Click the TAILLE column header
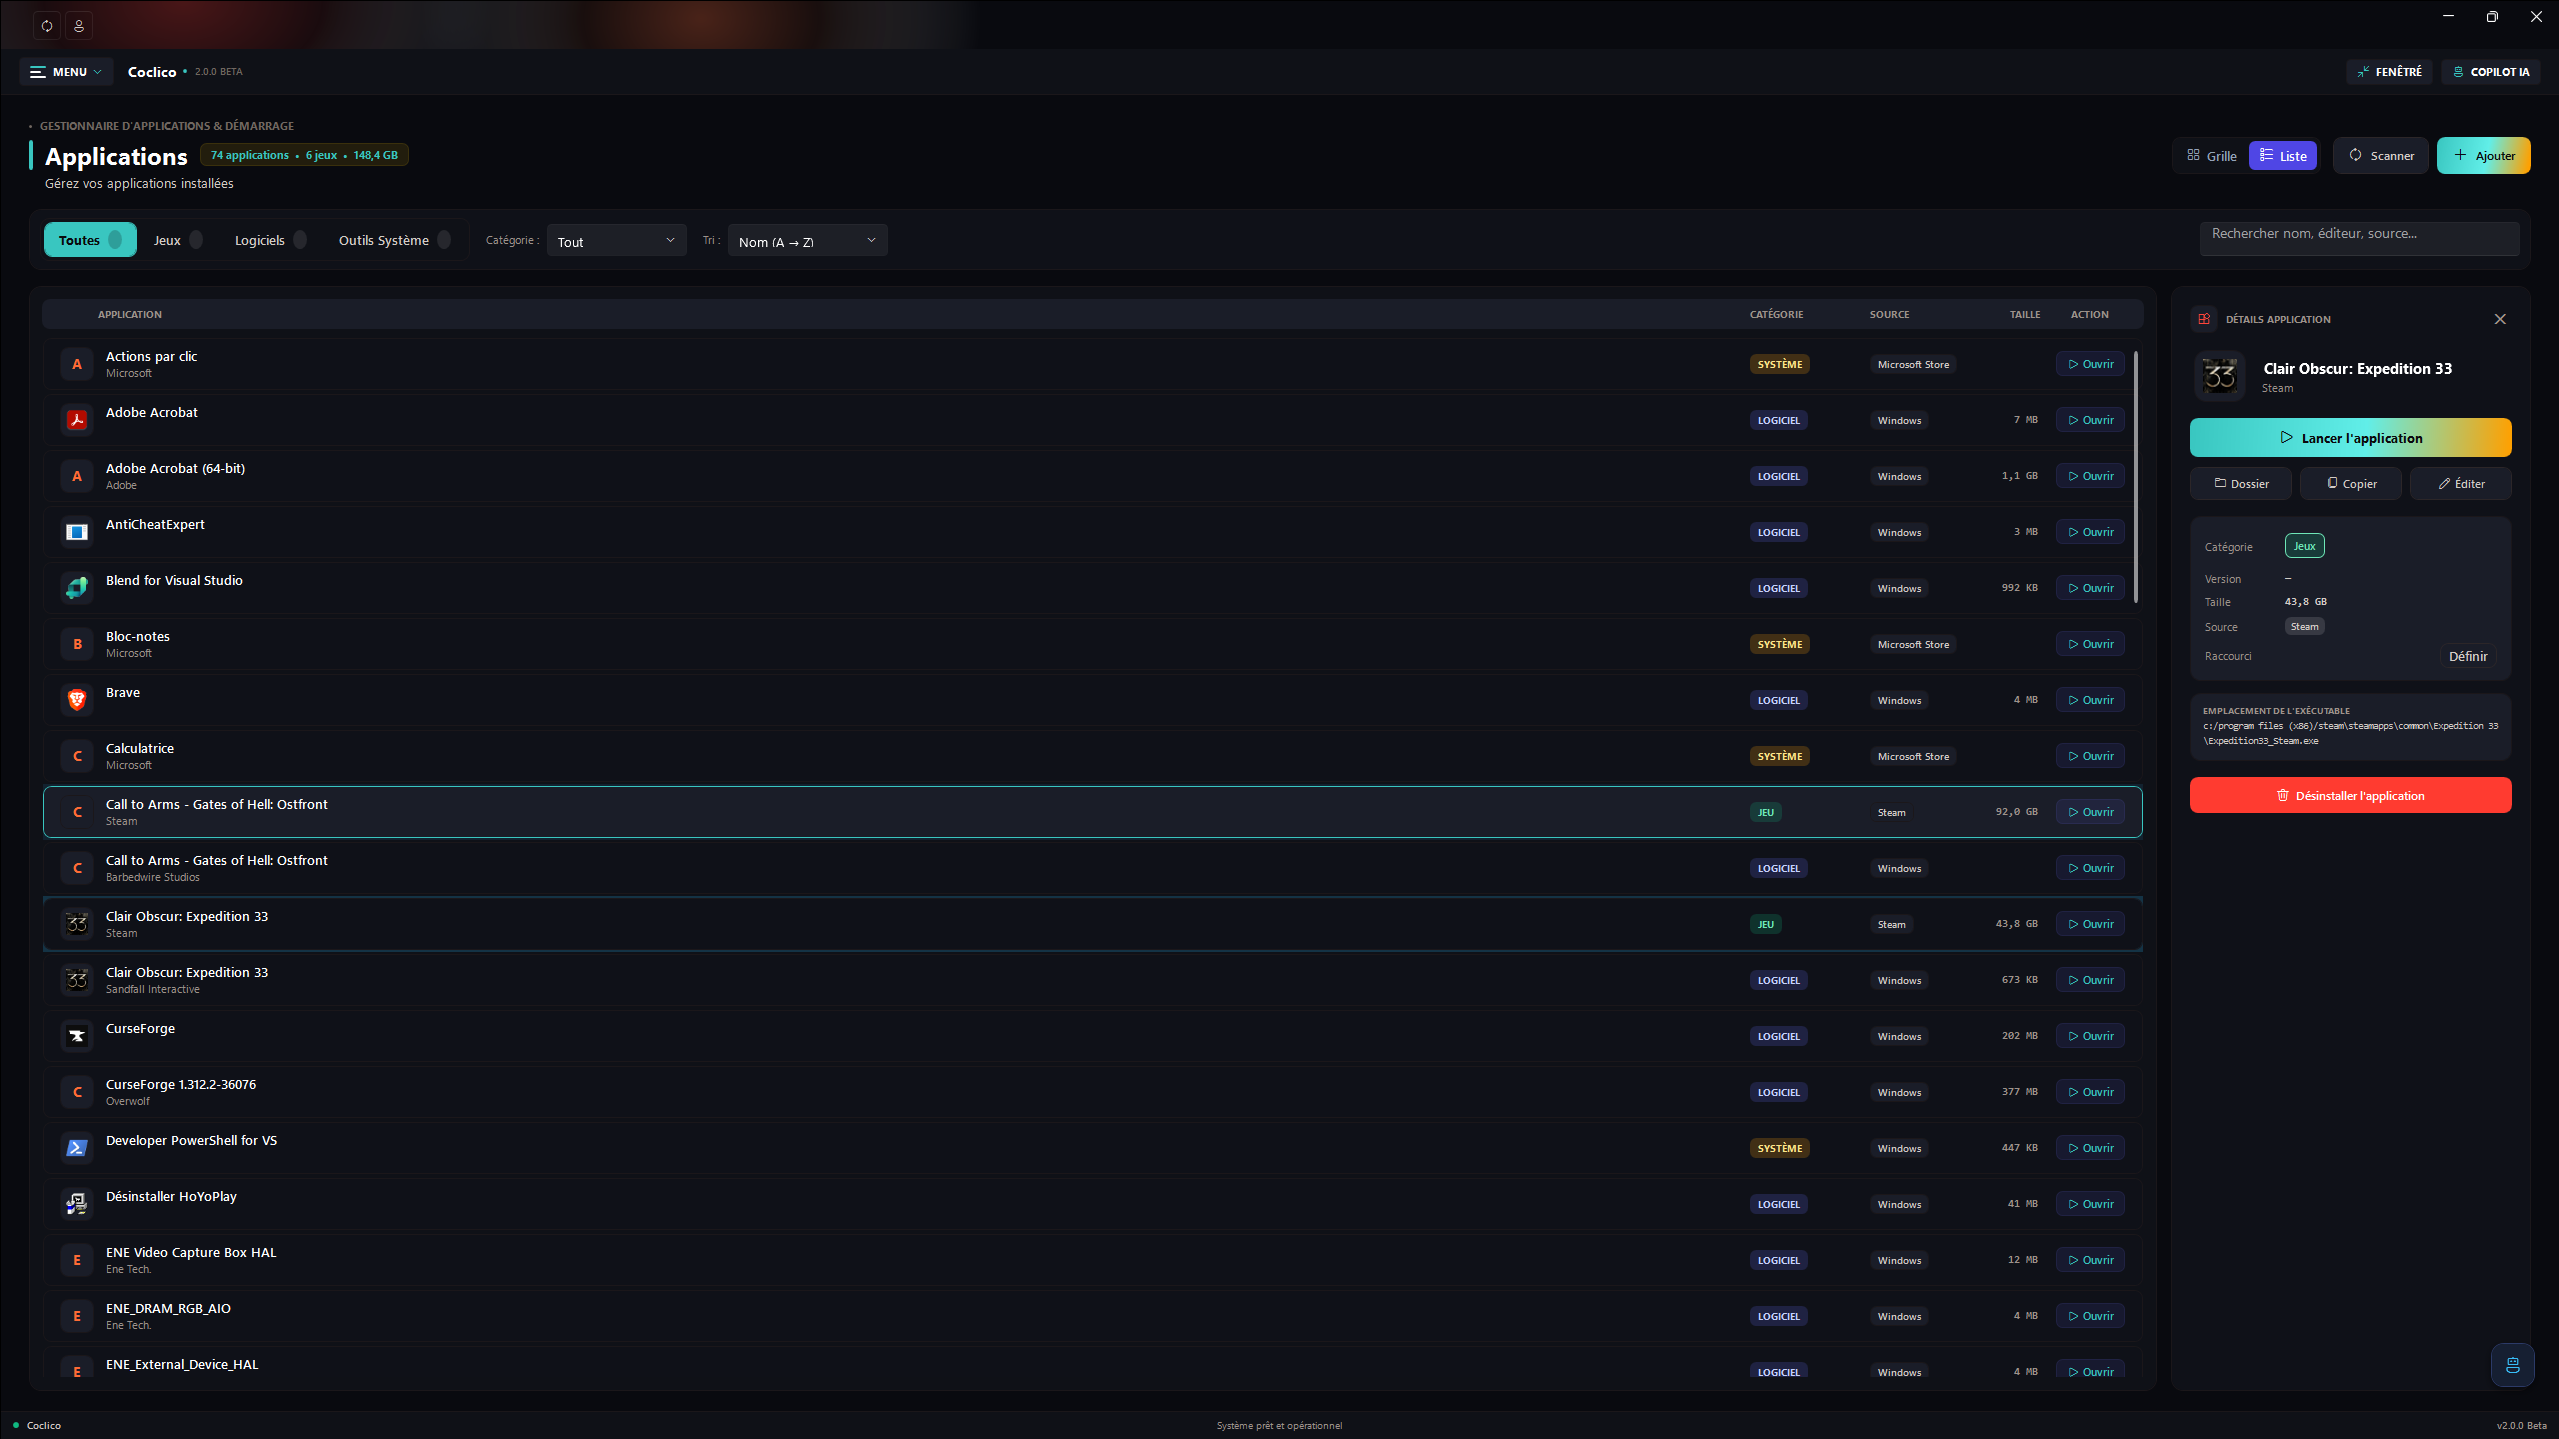Image resolution: width=2559 pixels, height=1439 pixels. pyautogui.click(x=2025, y=315)
